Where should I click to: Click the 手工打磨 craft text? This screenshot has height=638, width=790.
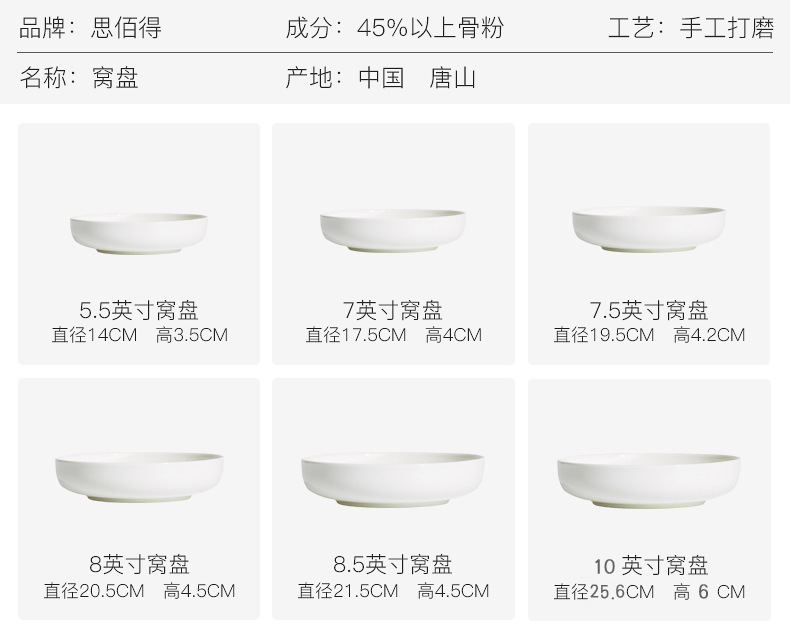(727, 28)
